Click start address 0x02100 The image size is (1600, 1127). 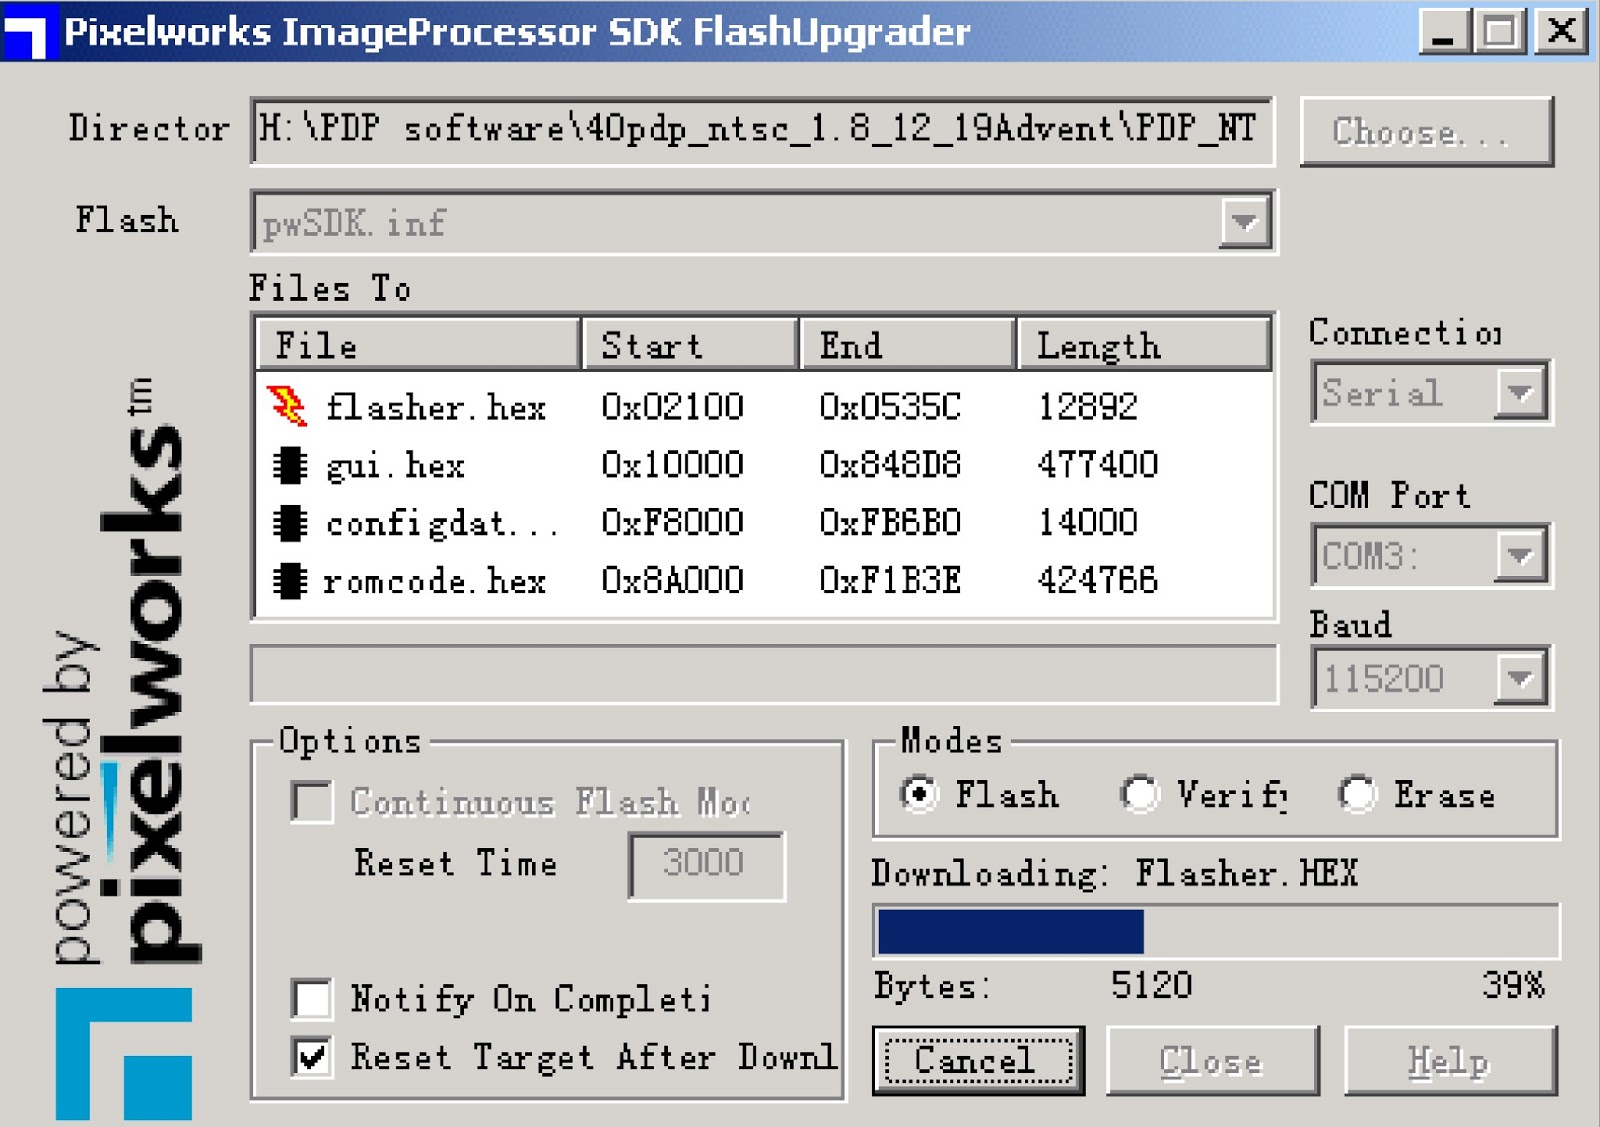[672, 407]
